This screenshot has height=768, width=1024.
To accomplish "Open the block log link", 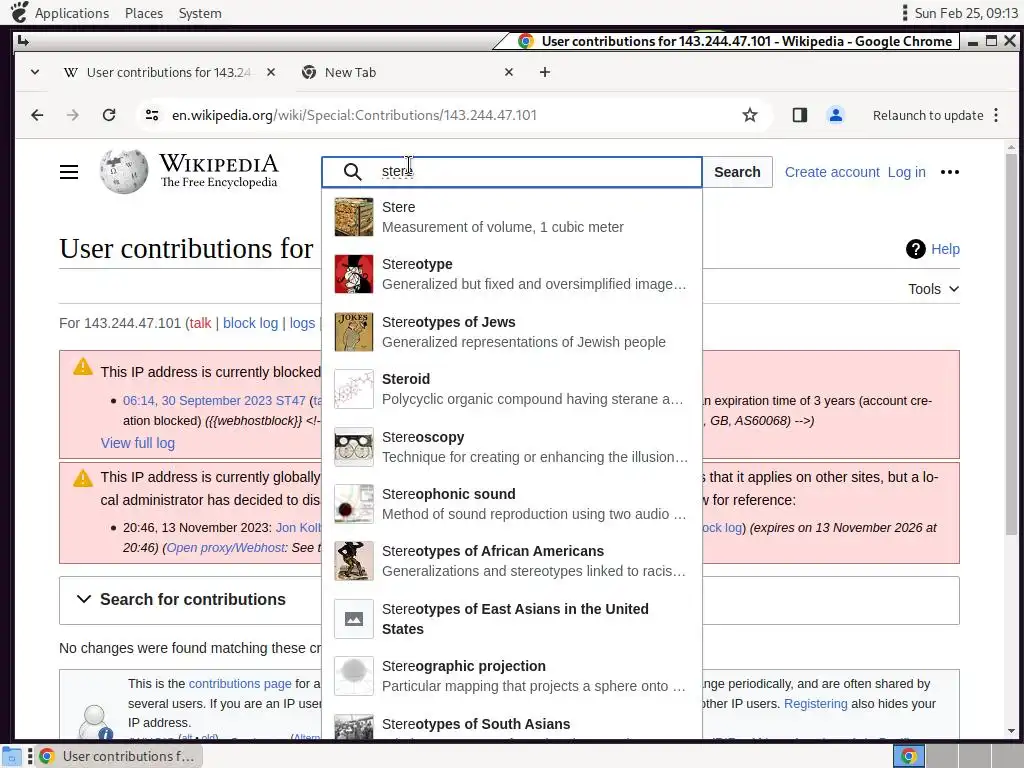I will (250, 323).
